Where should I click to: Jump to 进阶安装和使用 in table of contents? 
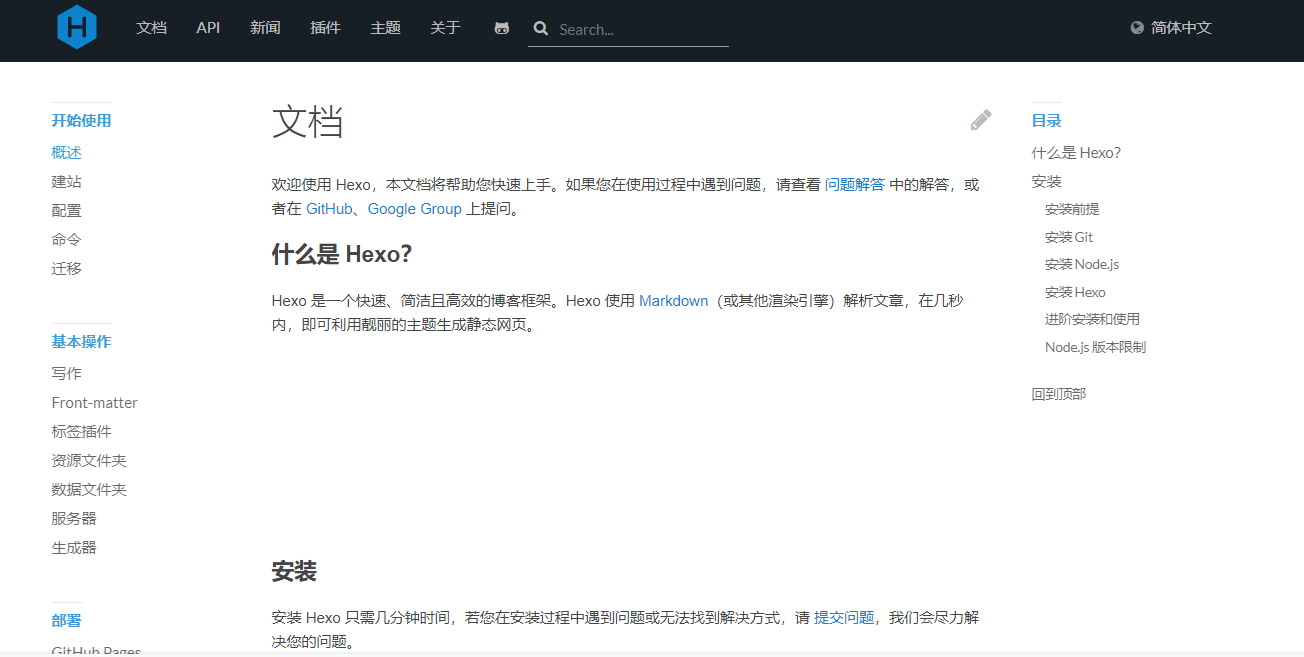[1092, 320]
